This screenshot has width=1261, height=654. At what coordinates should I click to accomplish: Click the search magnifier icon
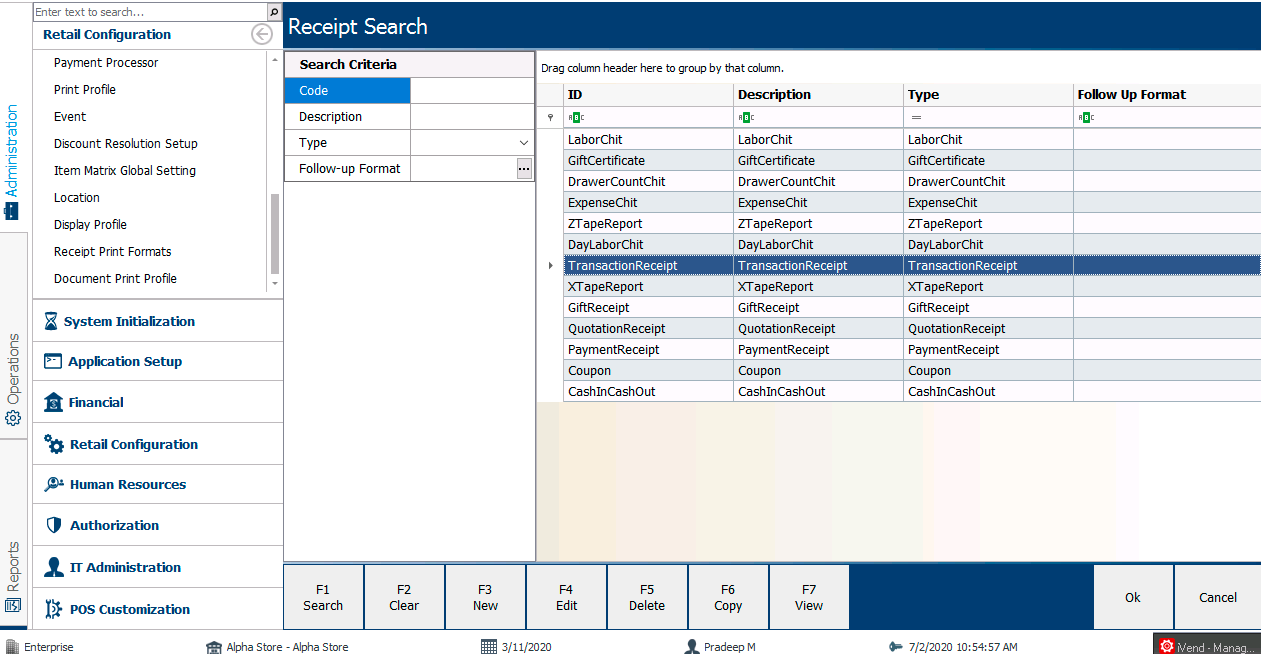[274, 12]
